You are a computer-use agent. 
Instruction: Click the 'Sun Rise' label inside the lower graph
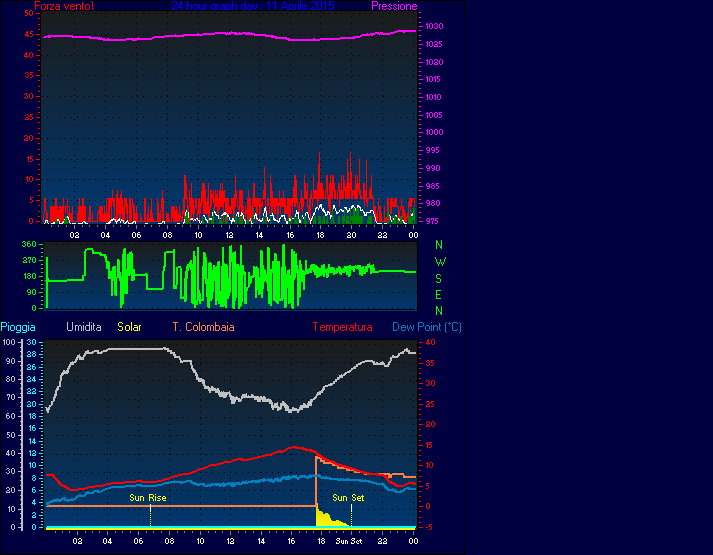point(148,498)
